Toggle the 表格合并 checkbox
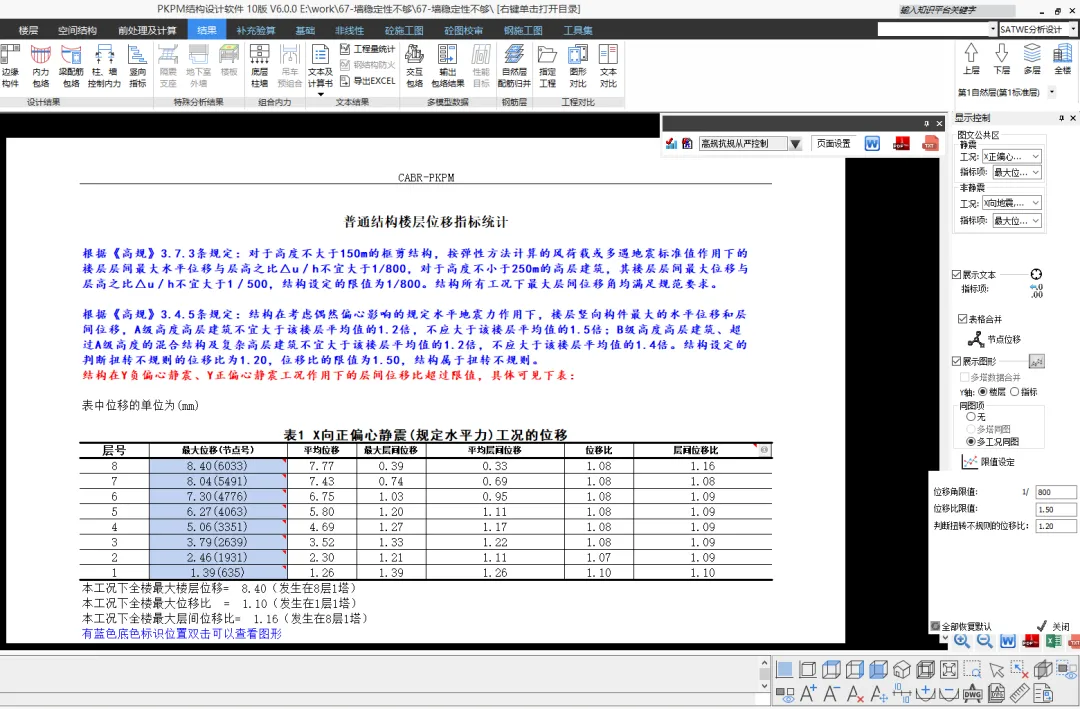 [962, 319]
